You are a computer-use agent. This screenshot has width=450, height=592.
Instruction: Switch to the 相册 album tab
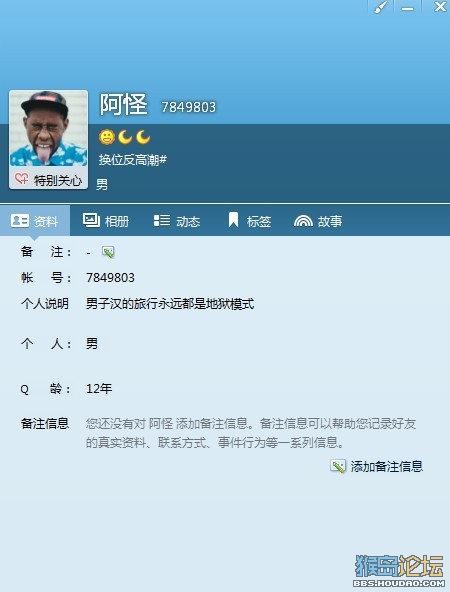106,220
